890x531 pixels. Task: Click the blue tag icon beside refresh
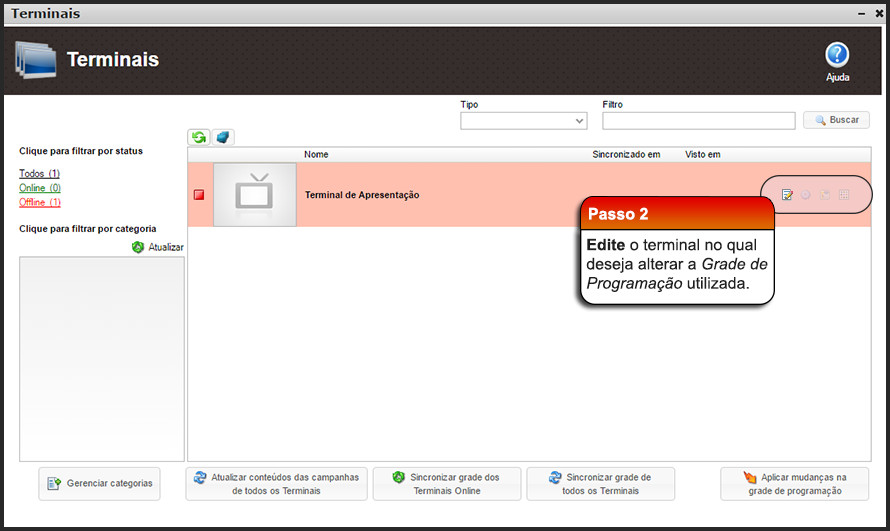(222, 137)
